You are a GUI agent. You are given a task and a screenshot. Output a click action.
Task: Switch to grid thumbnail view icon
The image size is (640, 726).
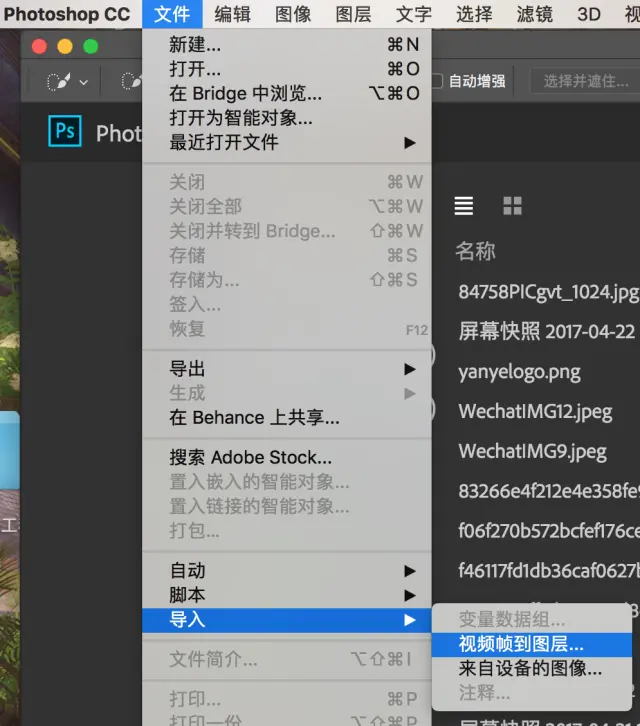512,206
